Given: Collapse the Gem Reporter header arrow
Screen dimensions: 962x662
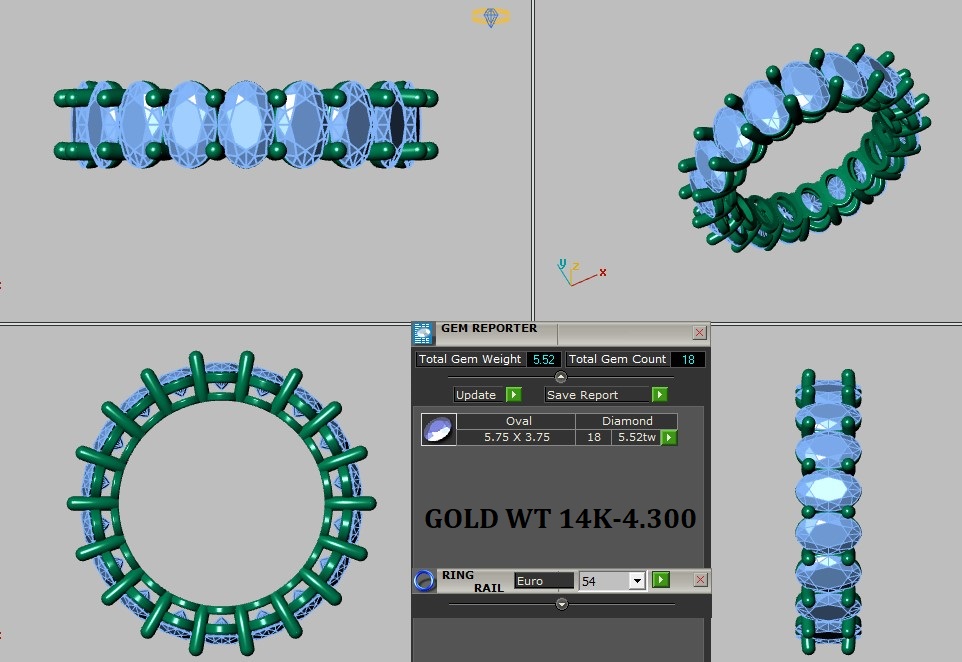Looking at the screenshot, I should coord(560,377).
